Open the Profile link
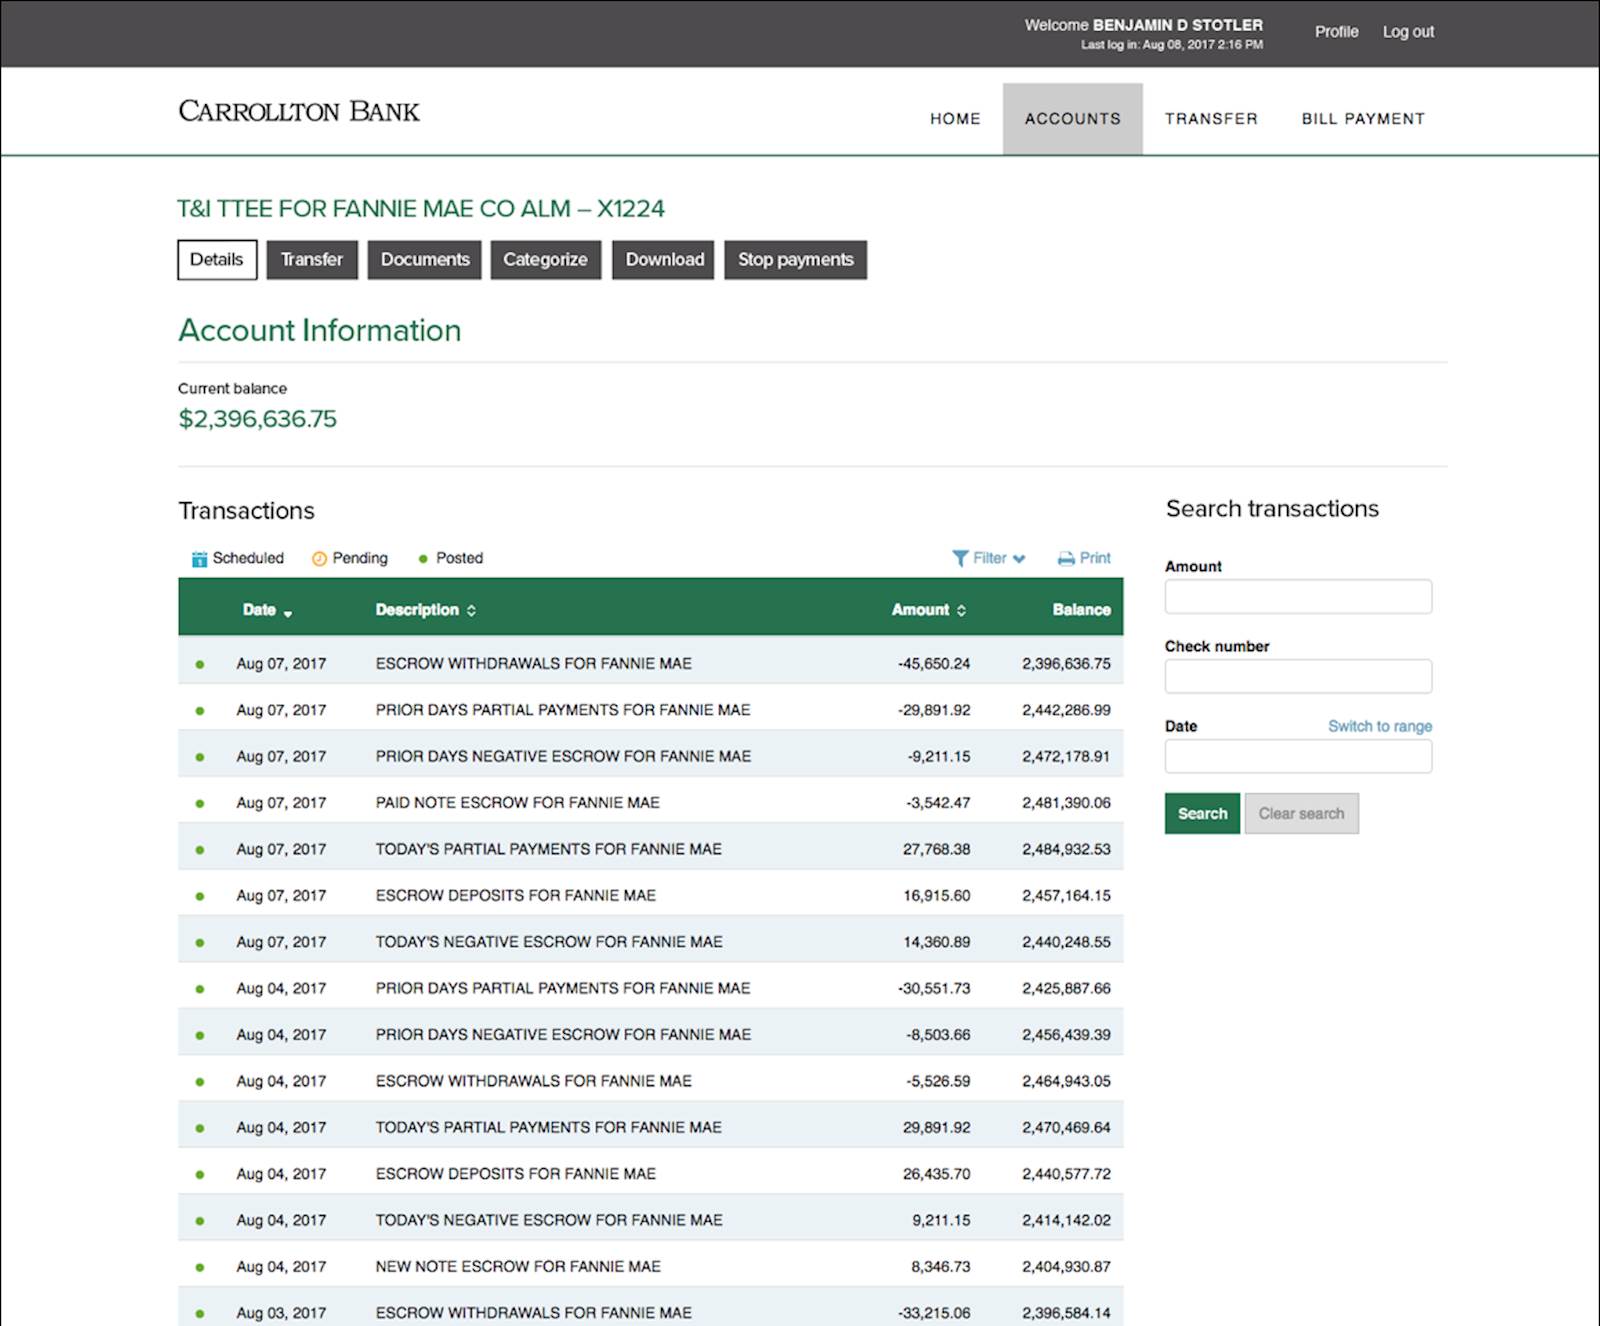Screen dimensions: 1600x1326 [x=1336, y=32]
